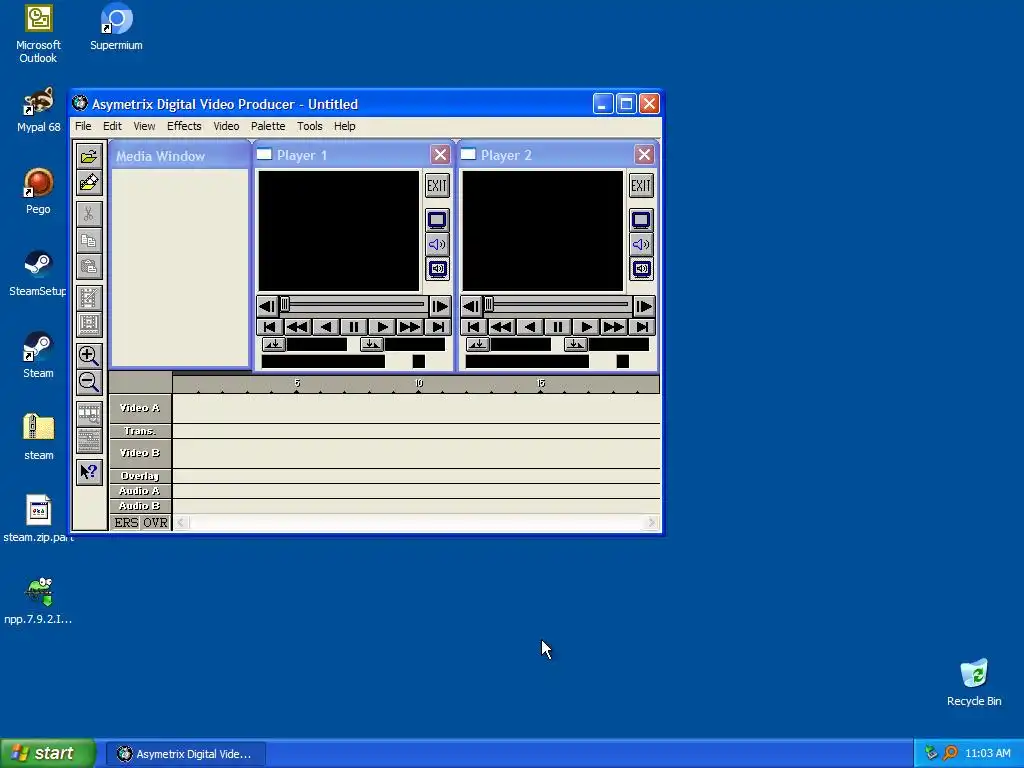Screen dimensions: 1024x768
Task: Jump to end in Player 1
Action: (x=438, y=327)
